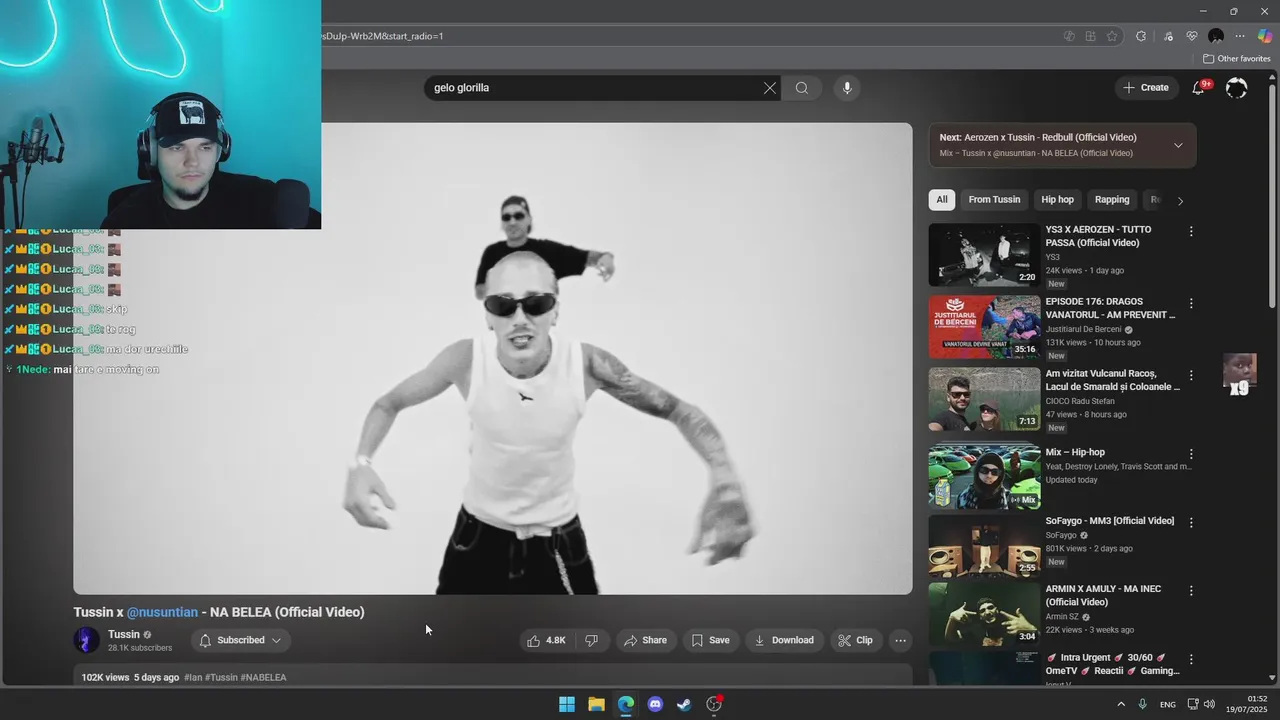Click the Create button
This screenshot has height=720, width=1280.
[x=1146, y=88]
